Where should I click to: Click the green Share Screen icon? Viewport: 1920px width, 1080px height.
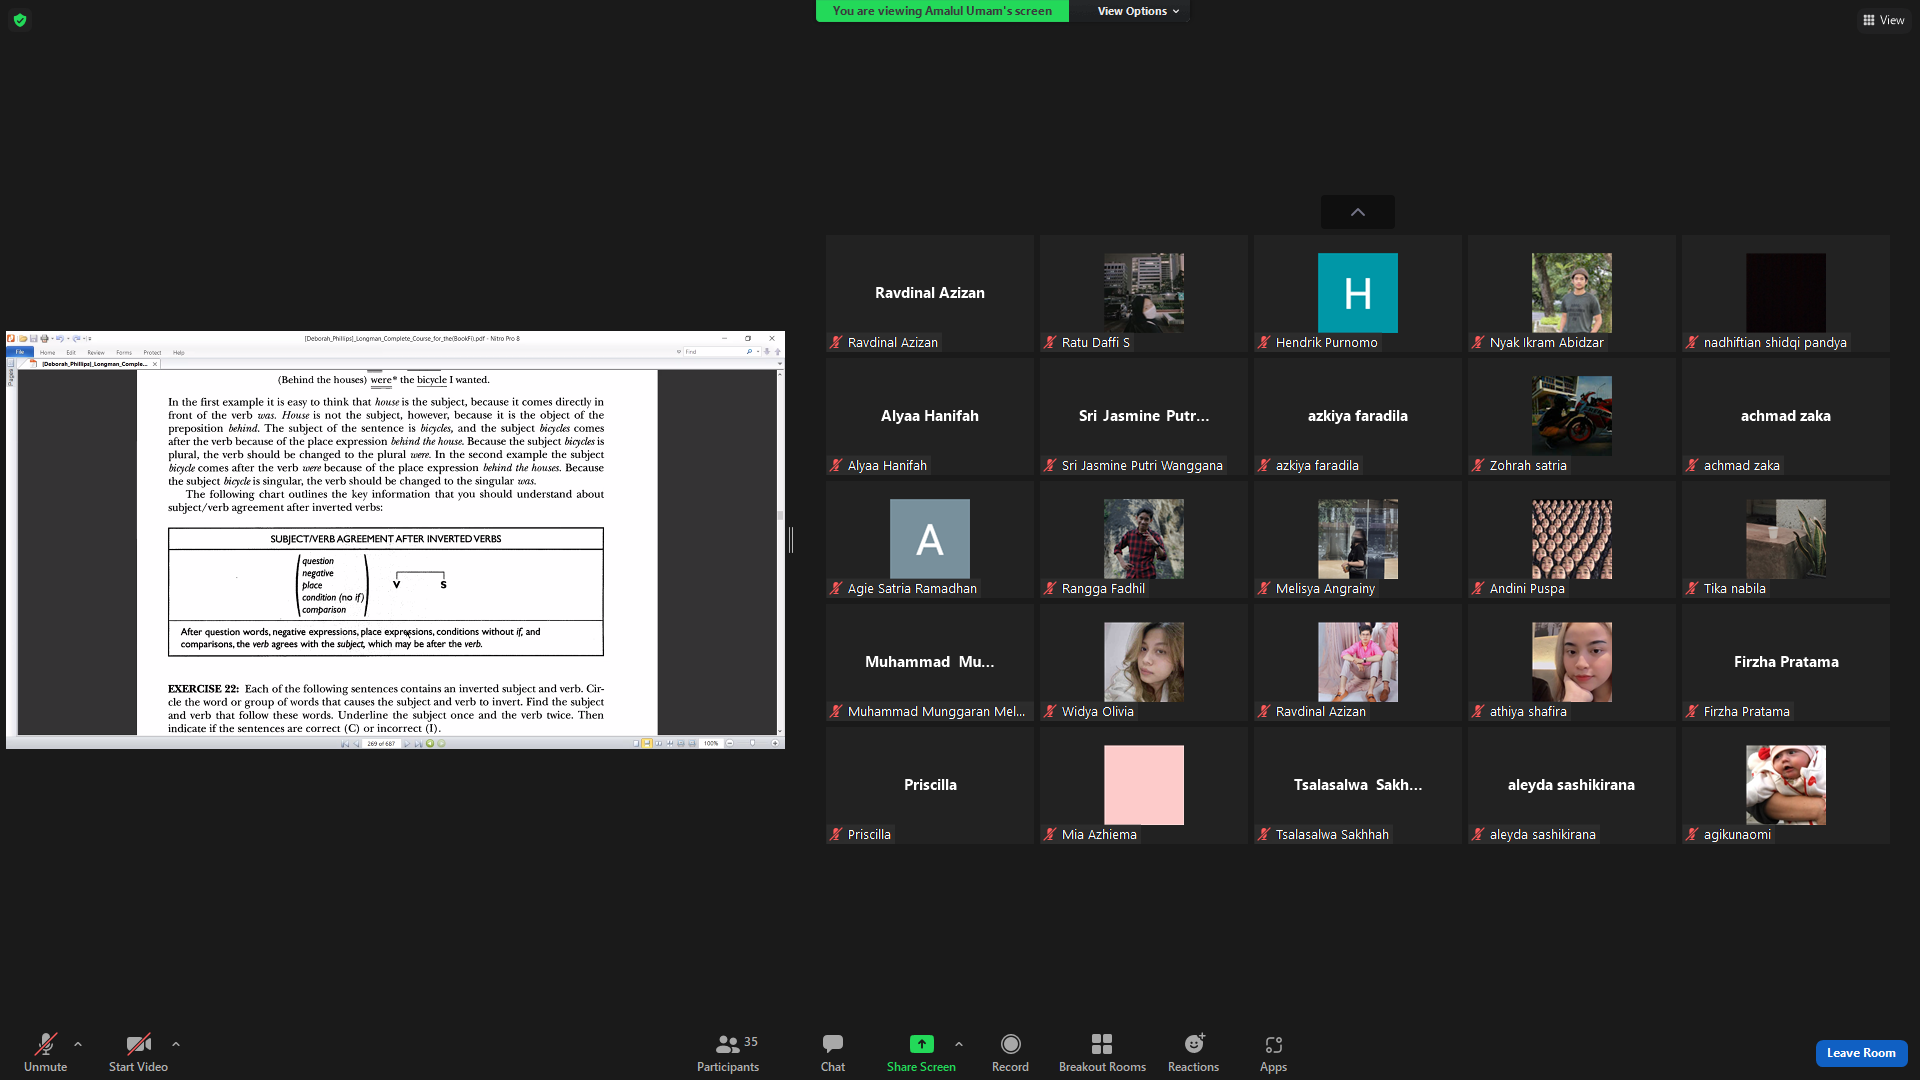[921, 1044]
